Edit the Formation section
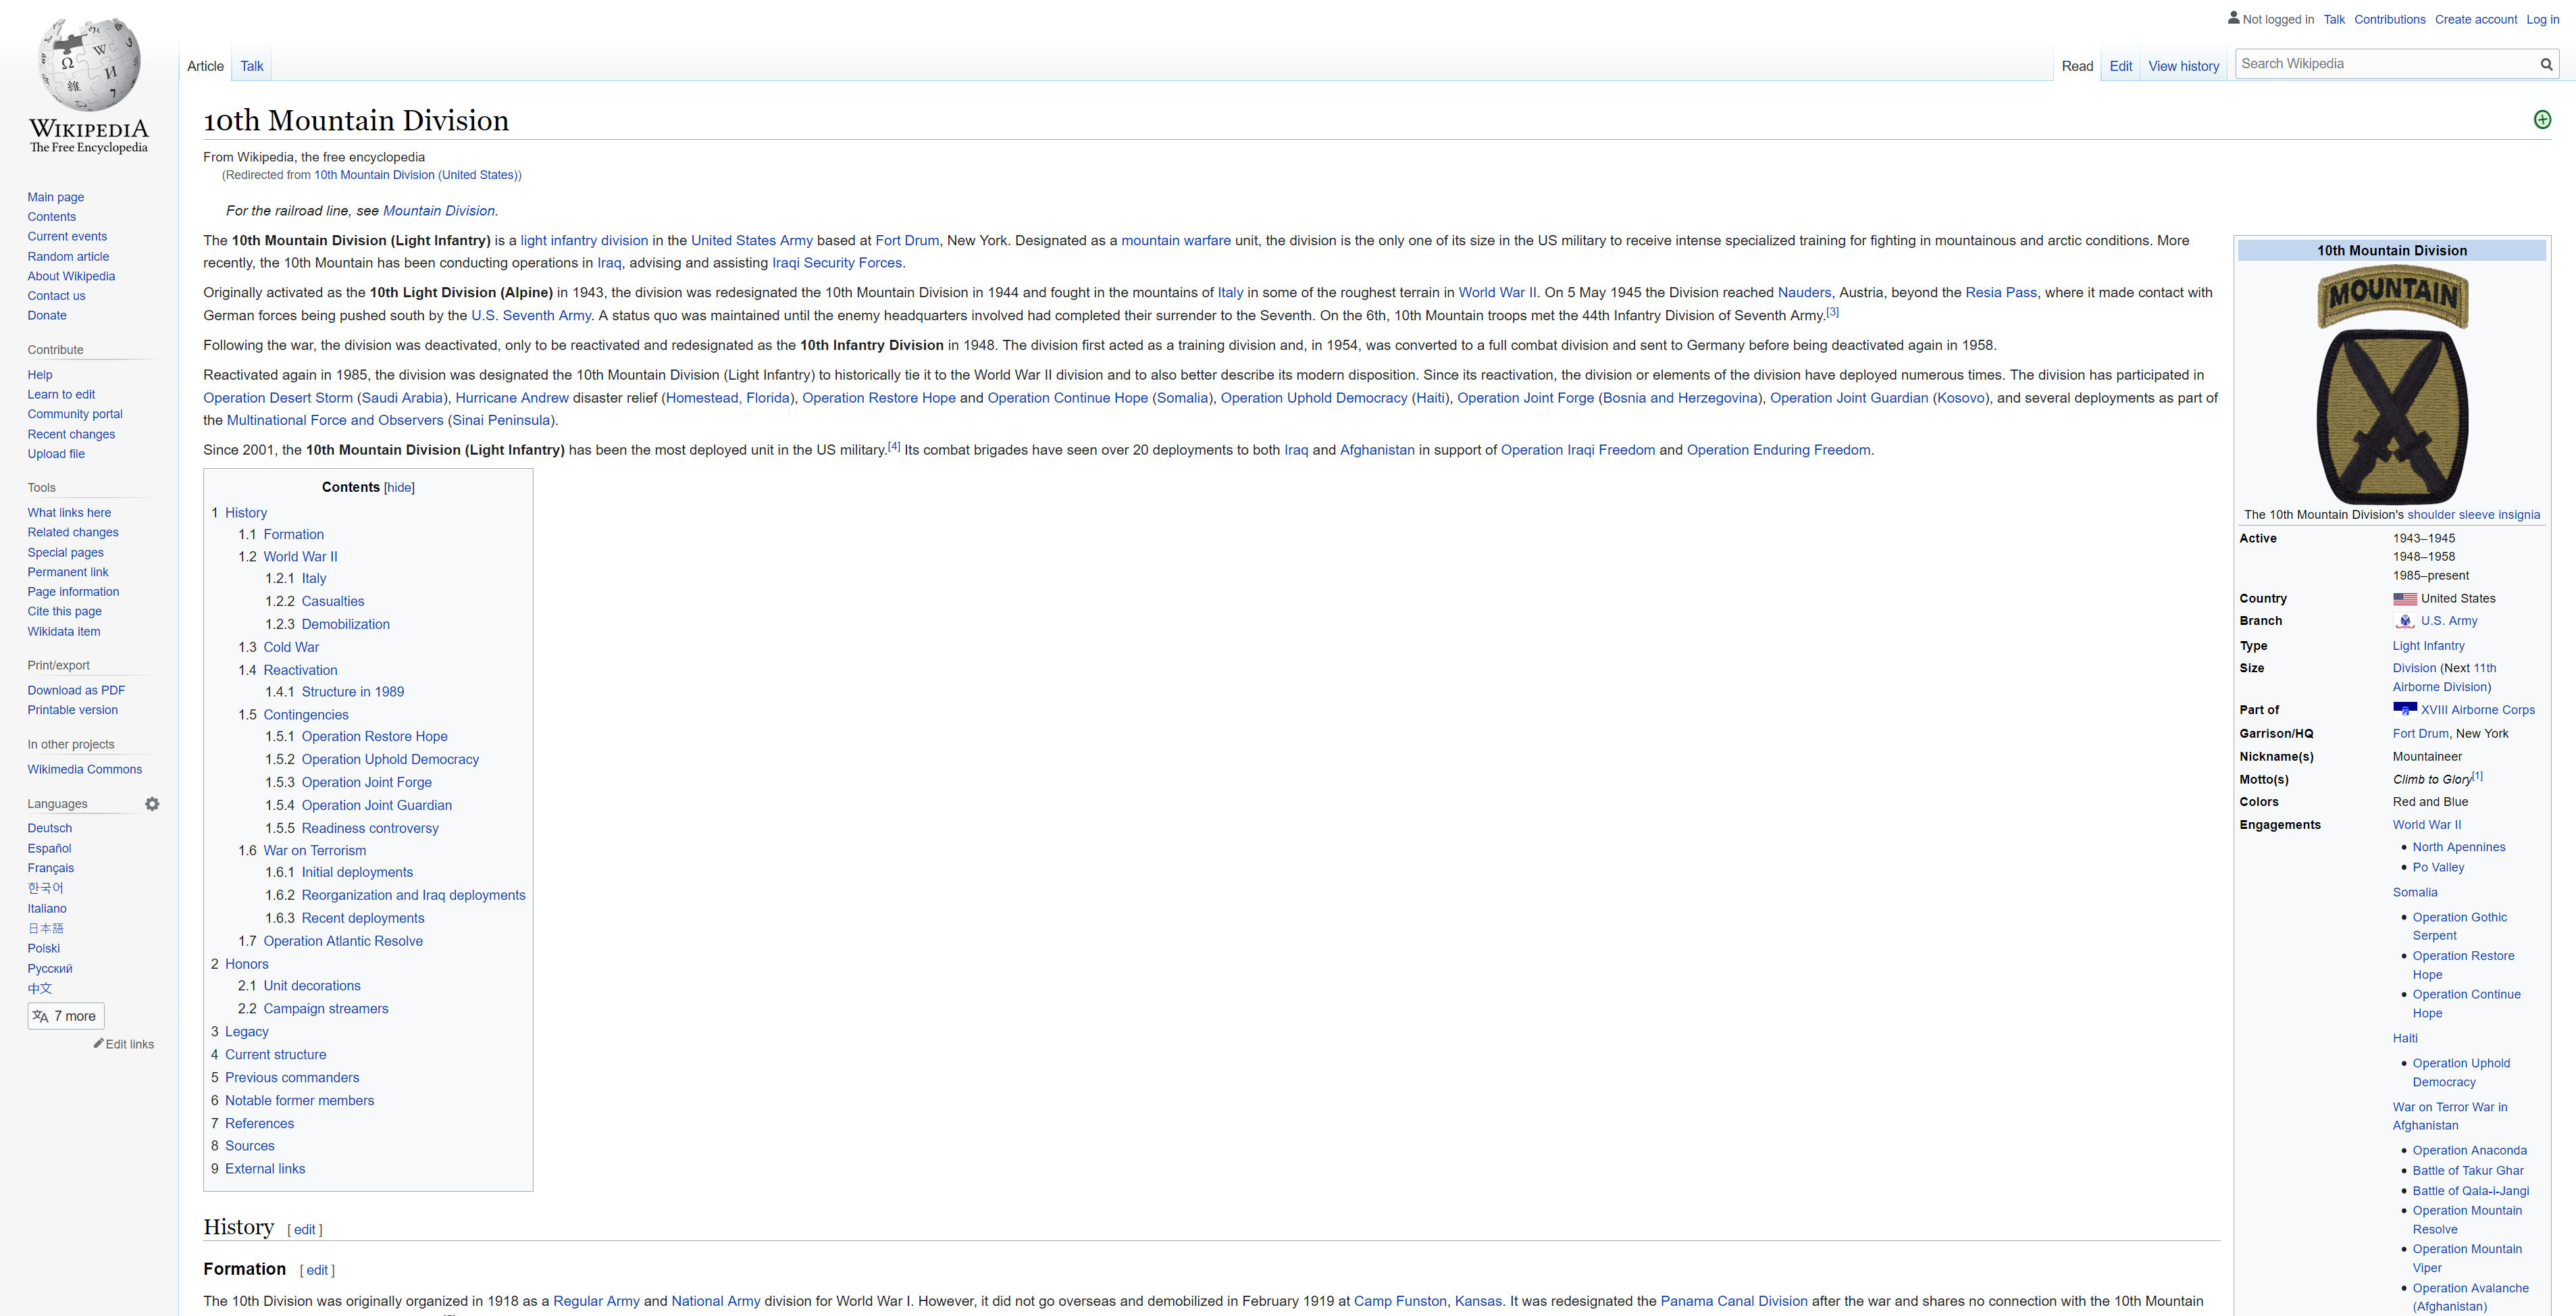 point(317,1270)
